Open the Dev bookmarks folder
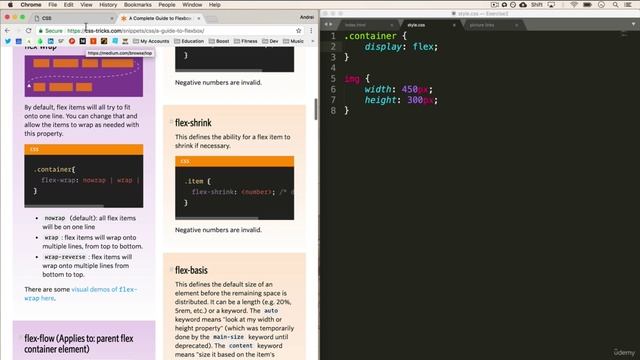Screen dimensions: 640x360 click(270, 41)
